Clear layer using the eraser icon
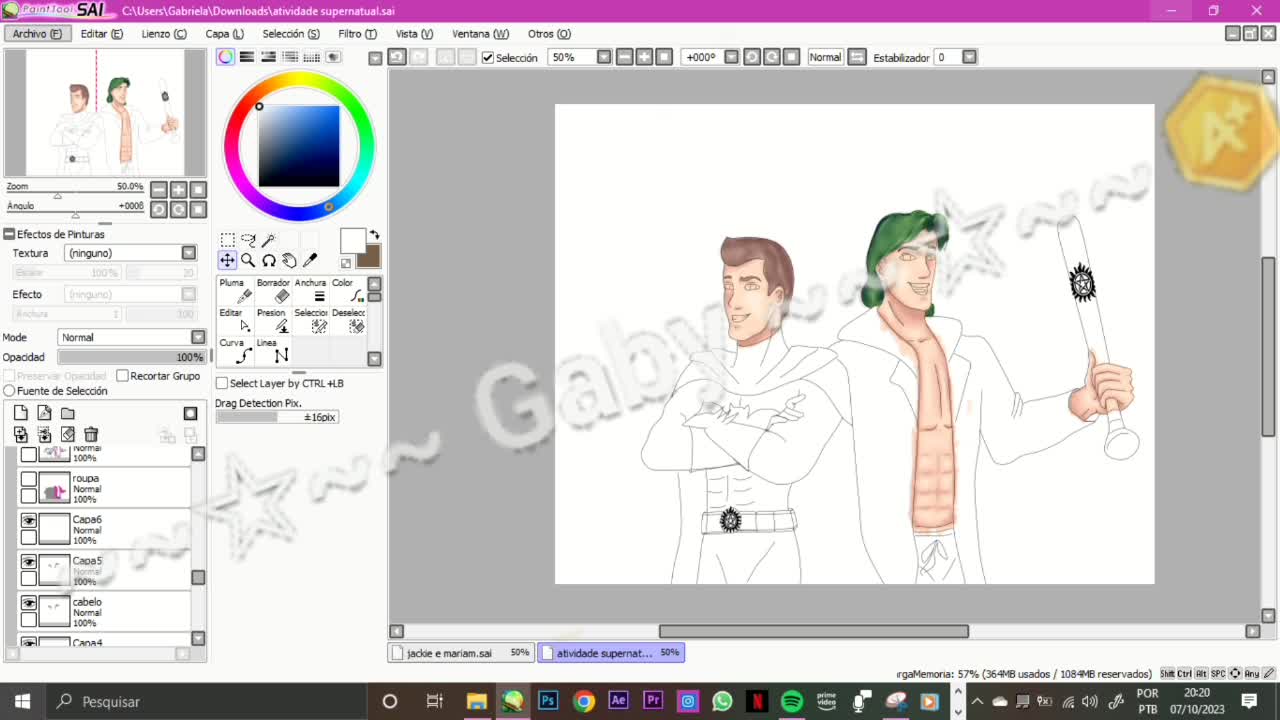1280x720 pixels. pos(68,434)
